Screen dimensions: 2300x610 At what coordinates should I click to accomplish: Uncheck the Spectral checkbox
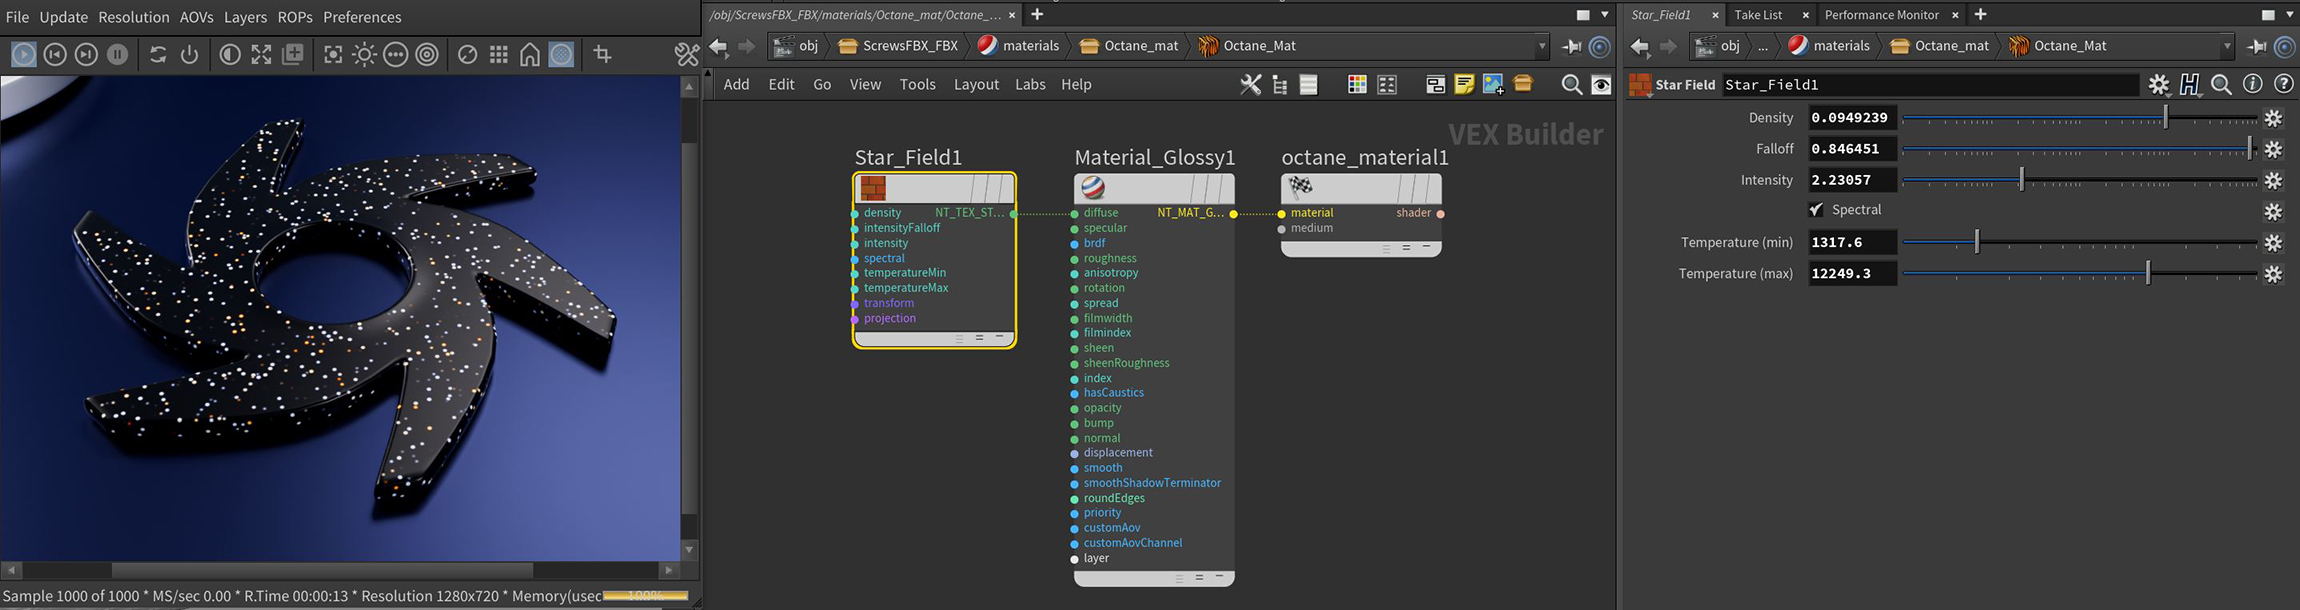[1816, 210]
